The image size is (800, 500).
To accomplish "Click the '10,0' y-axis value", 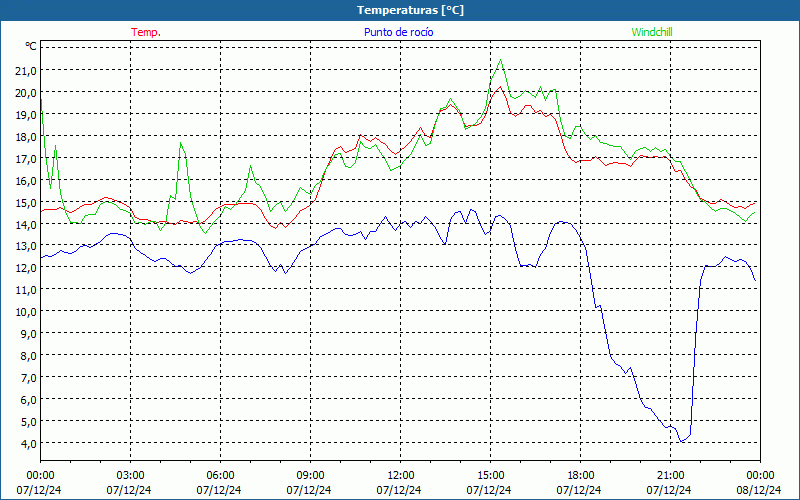I will pyautogui.click(x=26, y=312).
